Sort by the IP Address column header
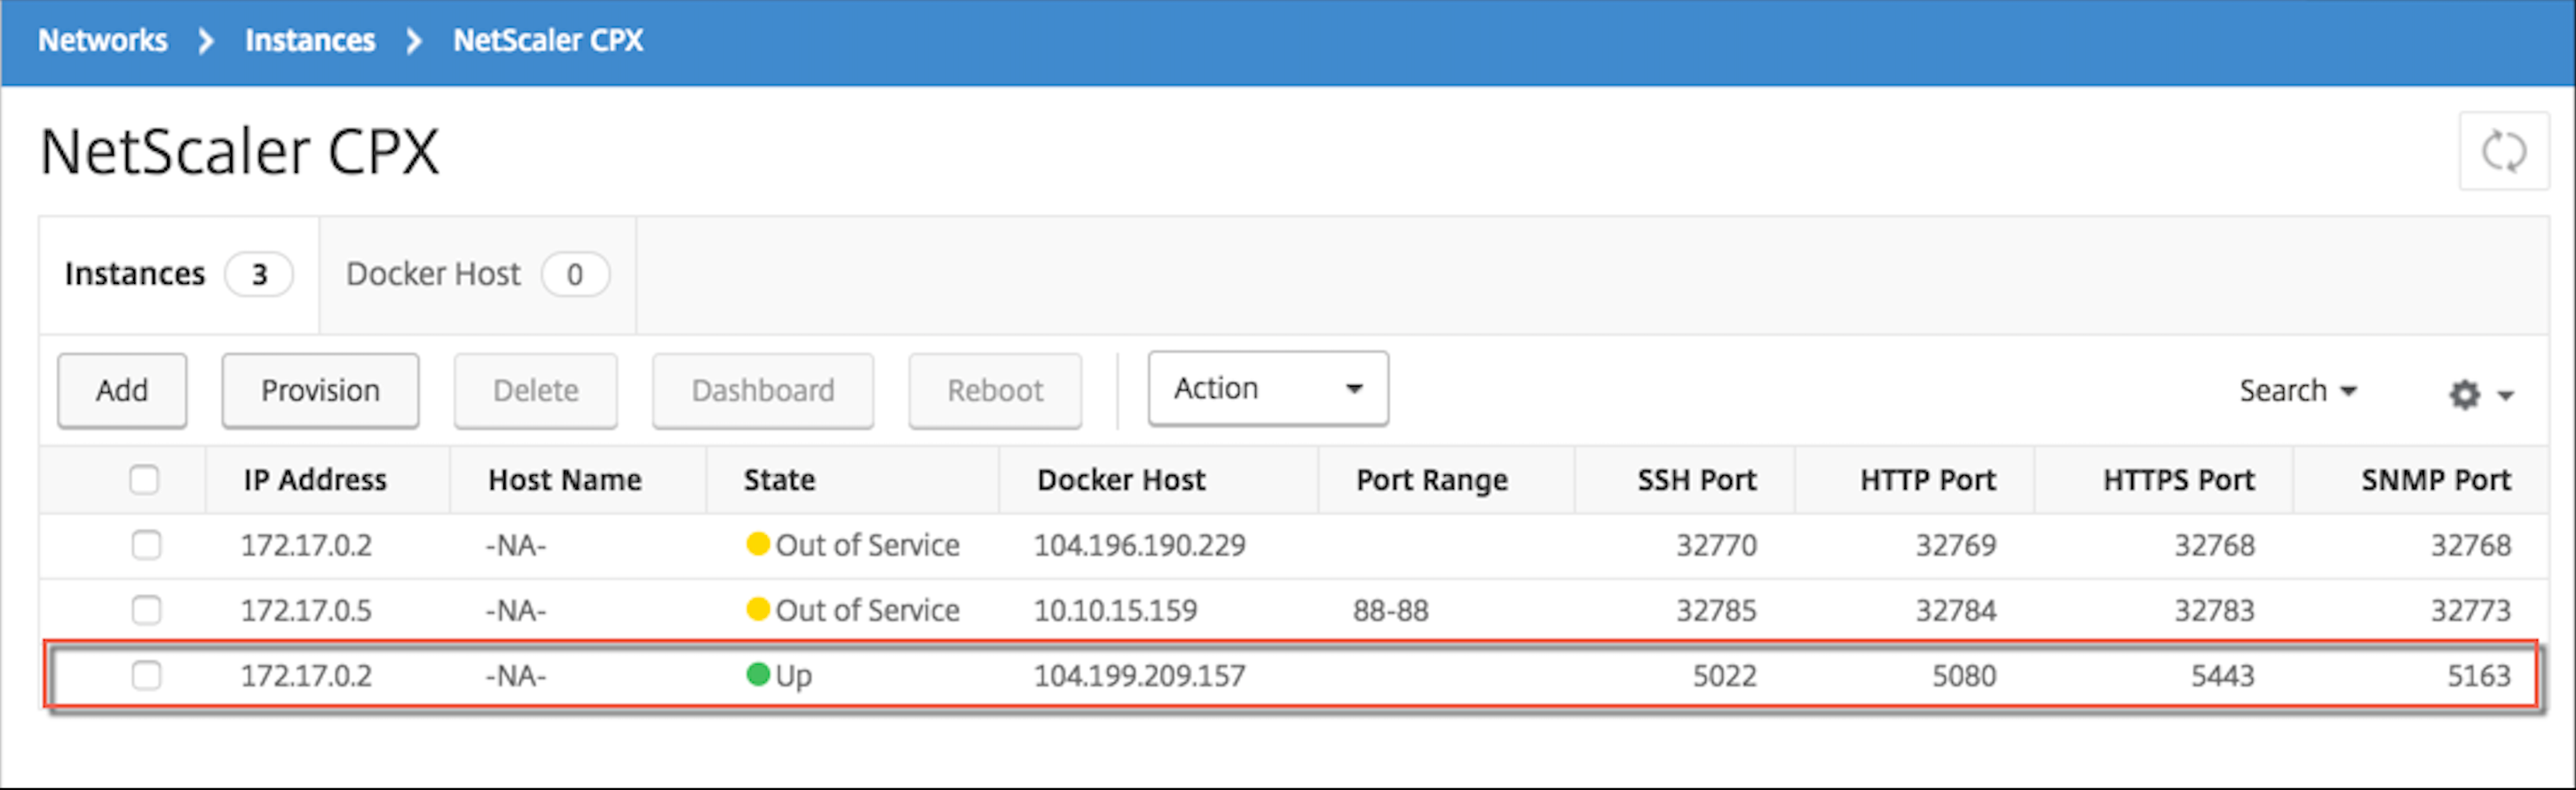 (315, 480)
